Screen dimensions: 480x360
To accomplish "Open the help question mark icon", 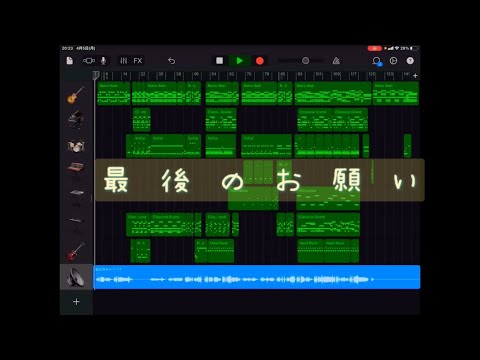I will click(x=410, y=61).
